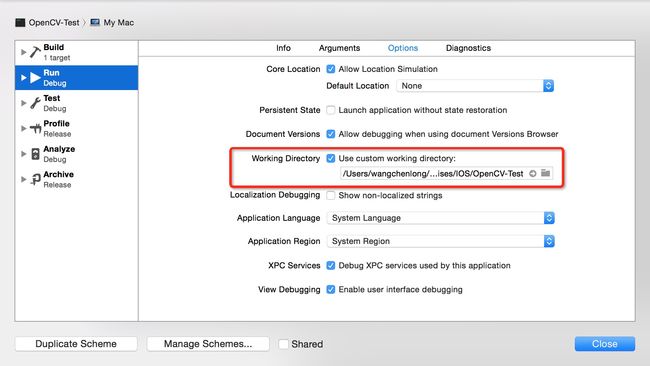Uncheck Use custom working directory
This screenshot has width=650, height=366.
click(330, 158)
